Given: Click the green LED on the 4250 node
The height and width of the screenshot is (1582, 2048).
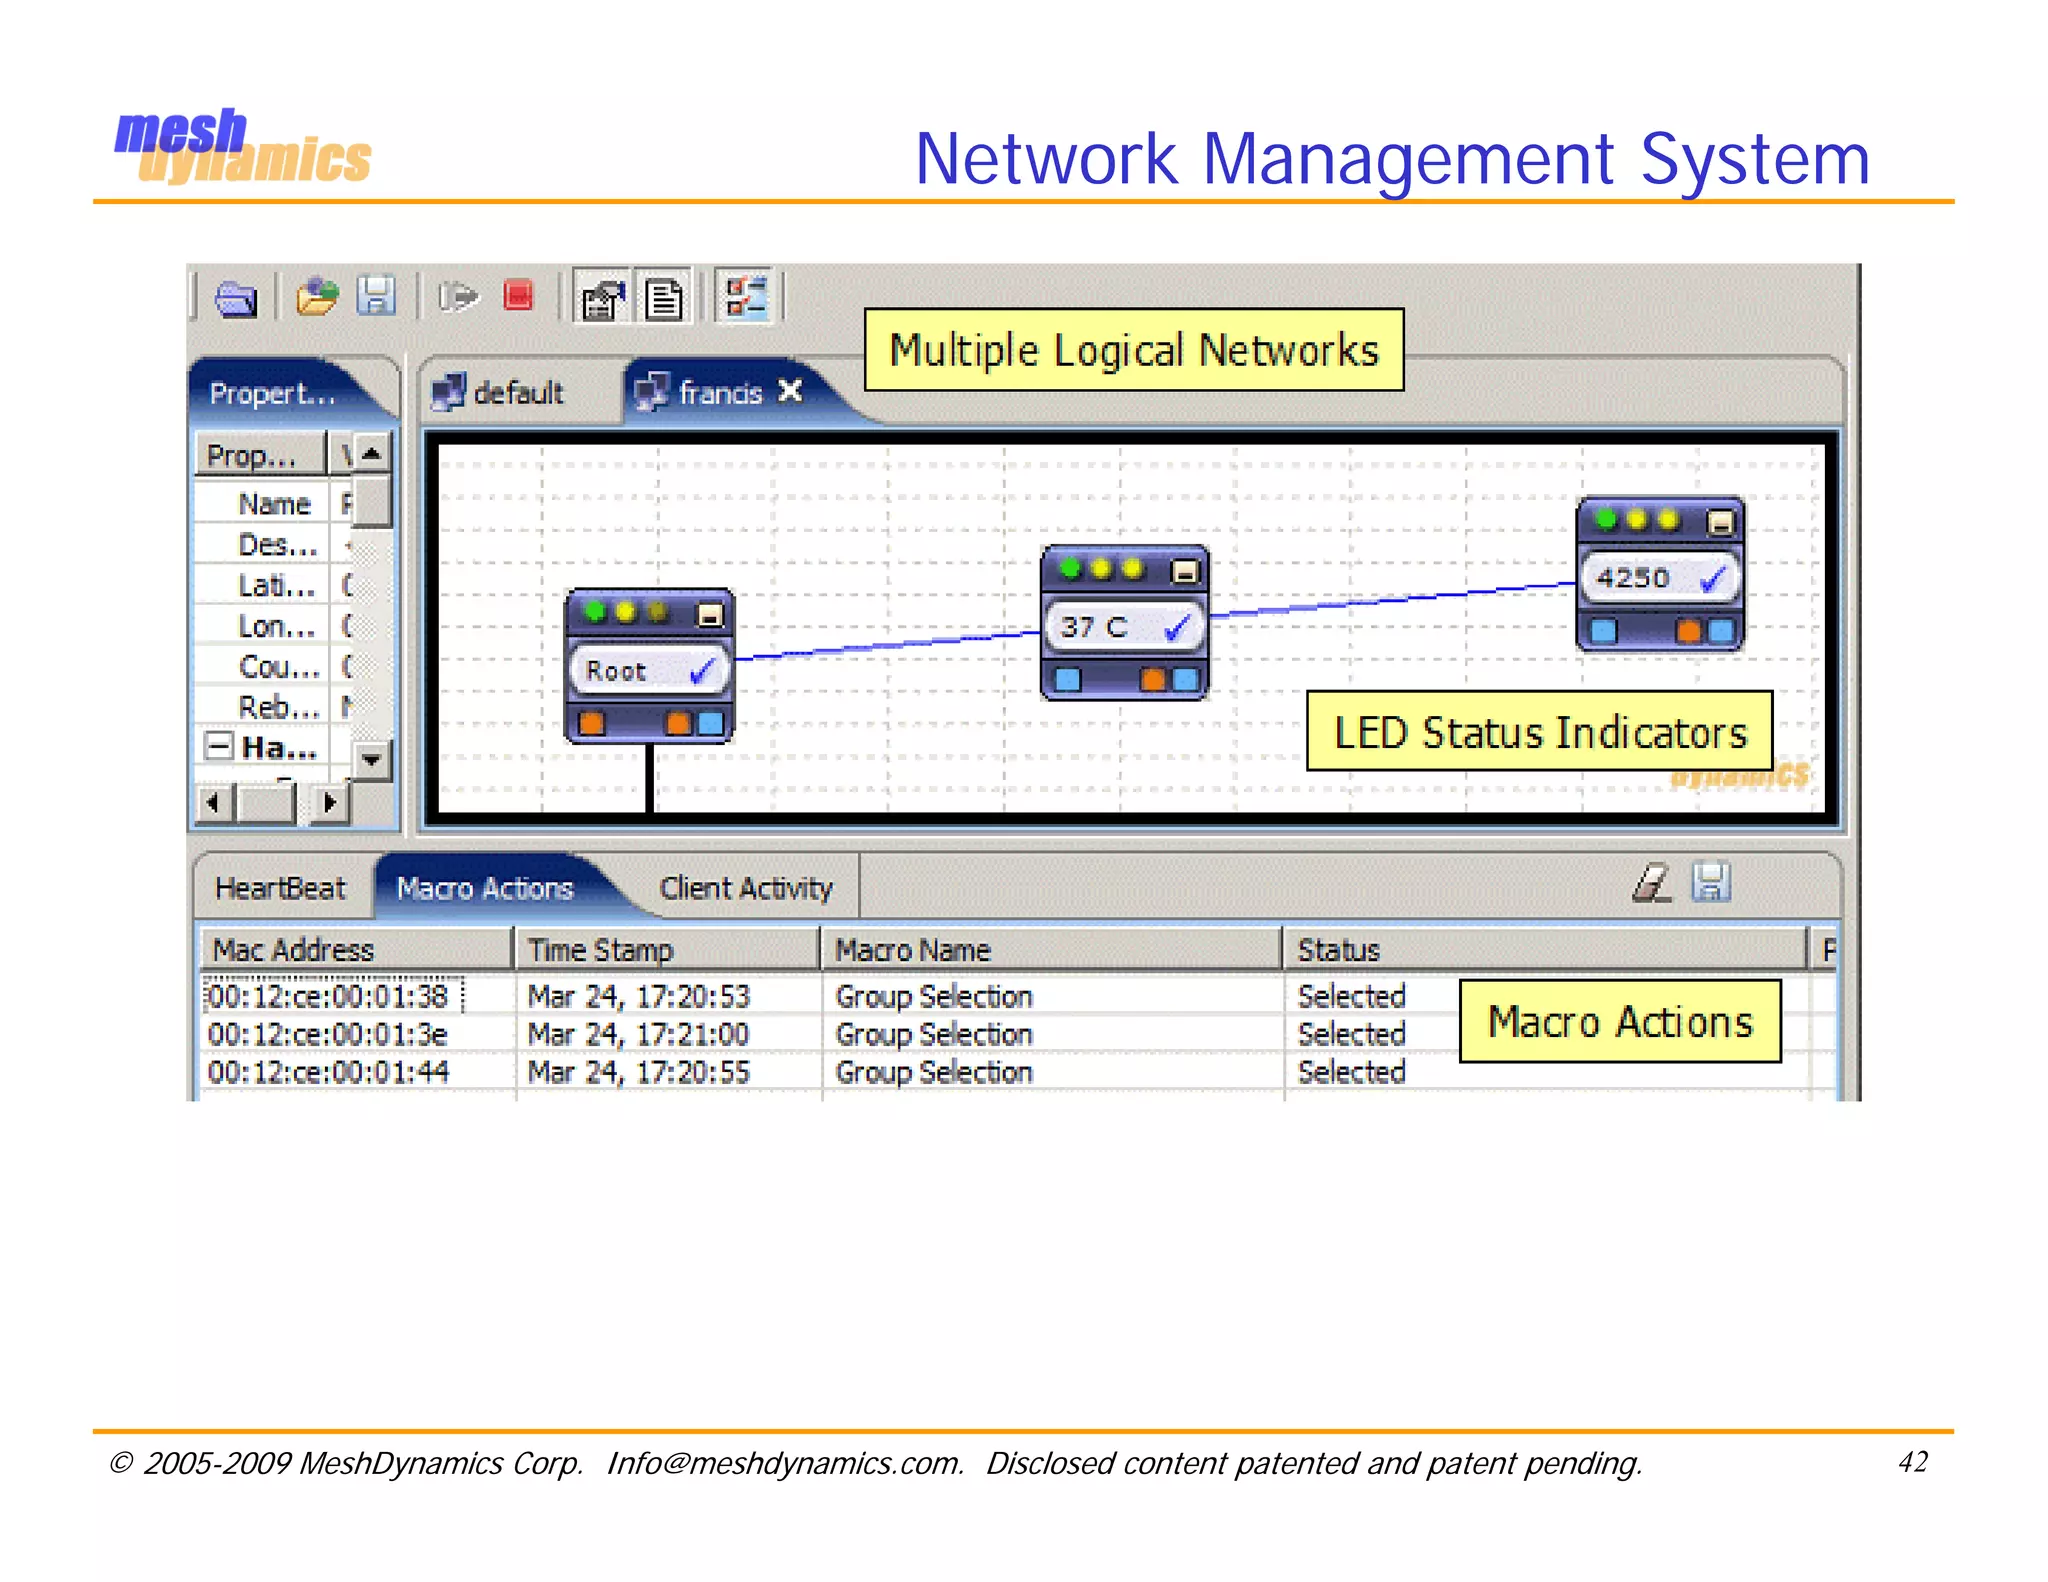Looking at the screenshot, I should [1607, 519].
